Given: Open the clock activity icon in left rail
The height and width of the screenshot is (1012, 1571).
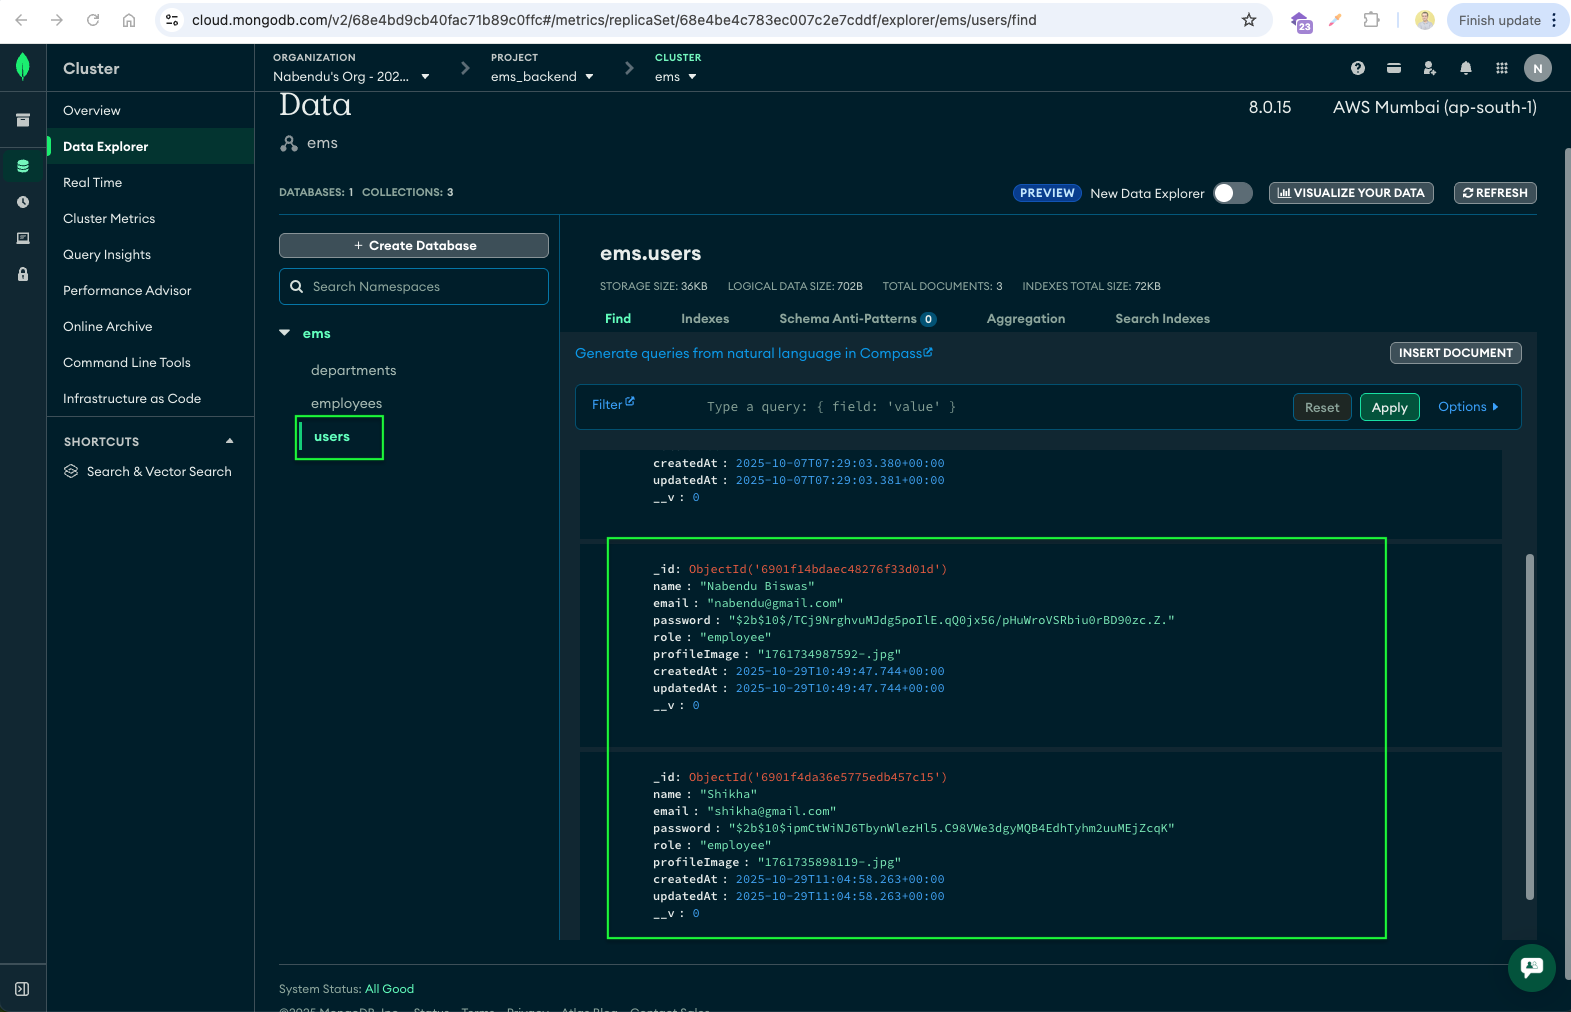Looking at the screenshot, I should point(23,202).
